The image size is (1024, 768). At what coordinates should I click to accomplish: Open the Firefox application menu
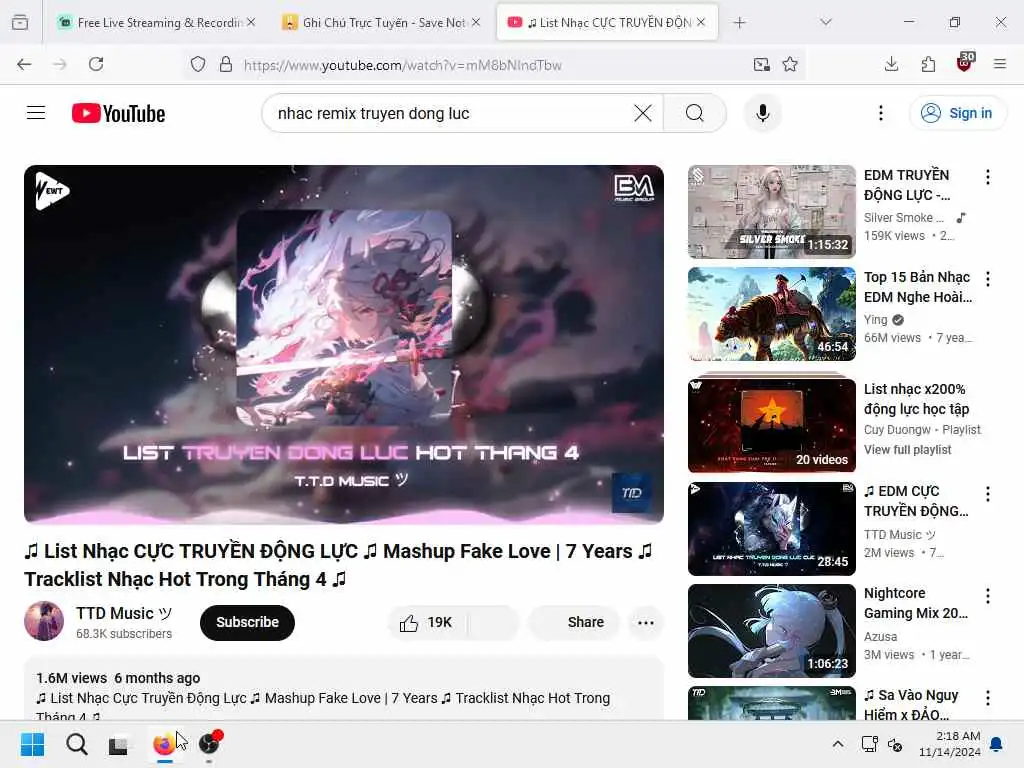pos(1000,64)
